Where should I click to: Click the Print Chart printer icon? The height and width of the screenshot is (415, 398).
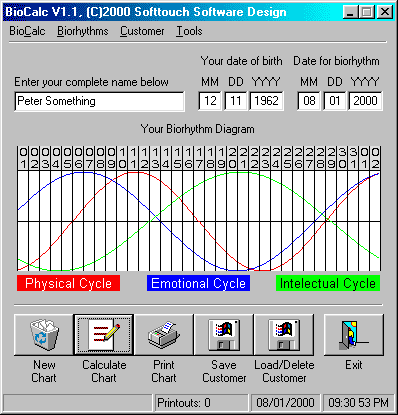click(x=164, y=335)
